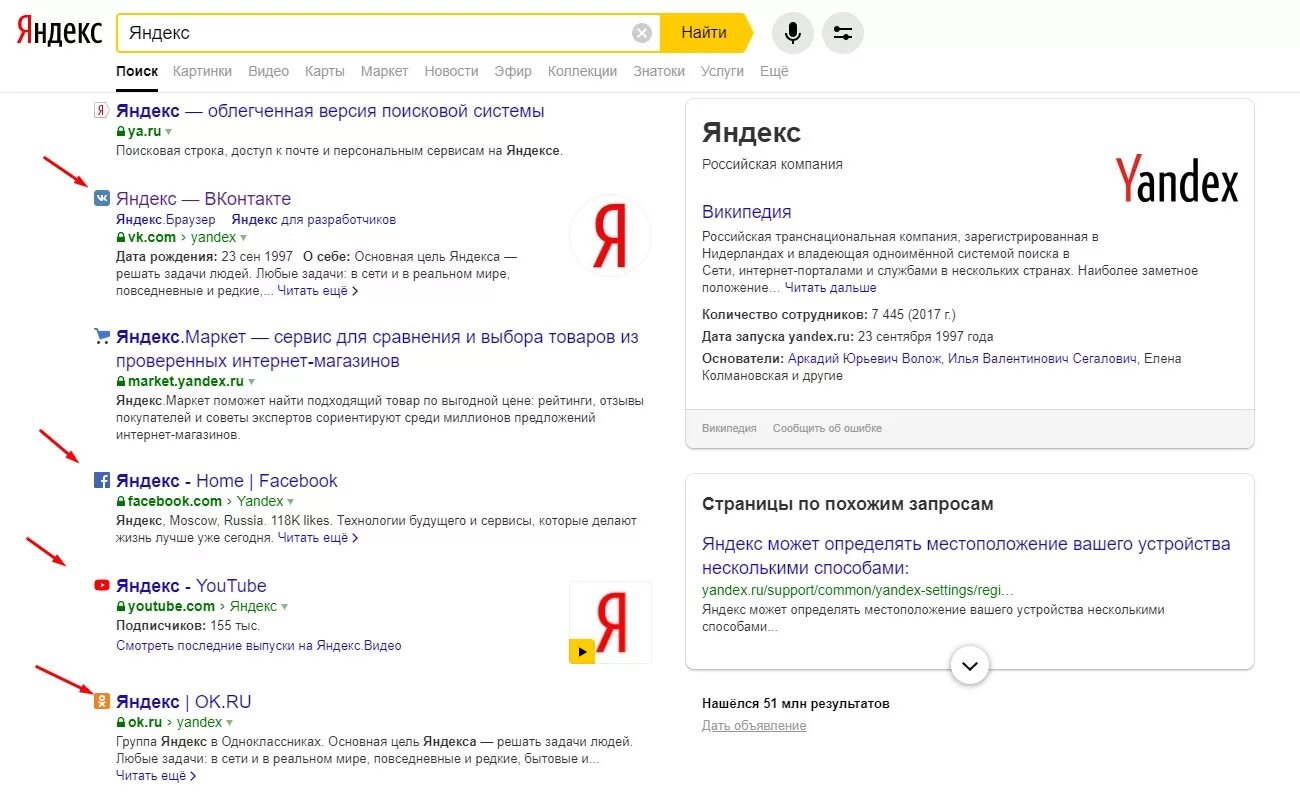Image resolution: width=1300 pixels, height=807 pixels.
Task: Open the Яндекс.Маркет result title
Action: 377,349
